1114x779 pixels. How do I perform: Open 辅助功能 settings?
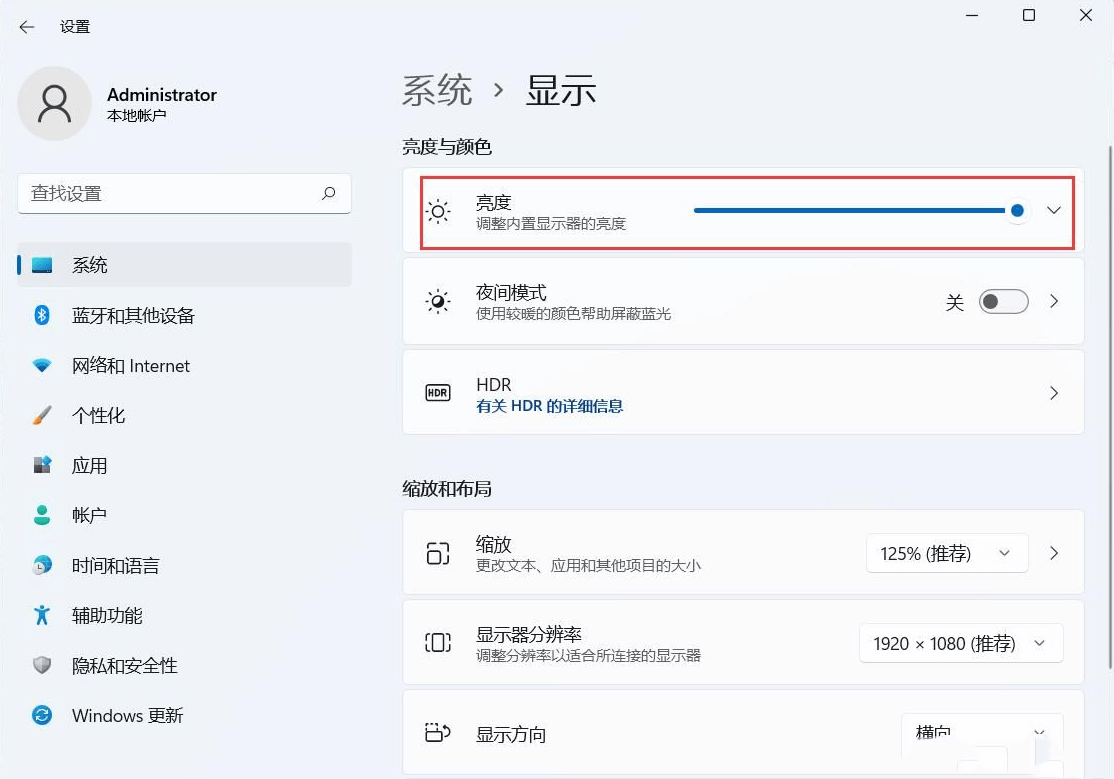[x=117, y=615]
